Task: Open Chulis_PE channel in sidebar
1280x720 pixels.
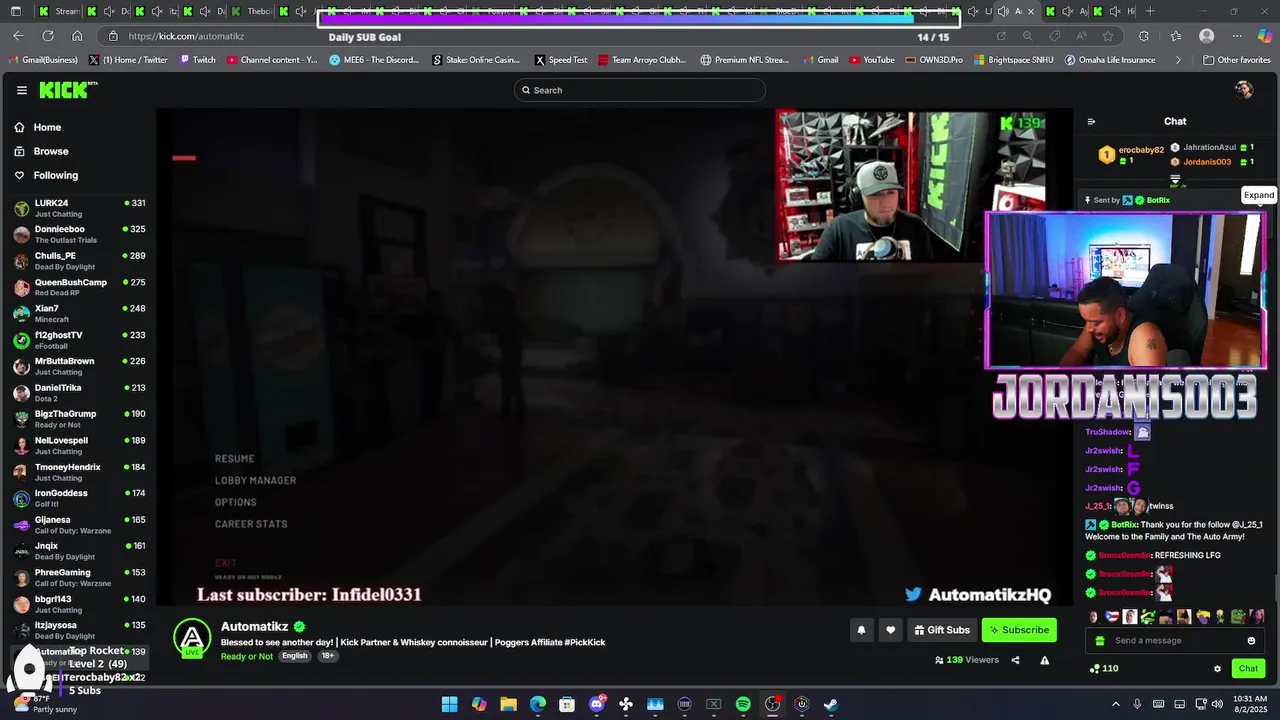Action: (78, 260)
